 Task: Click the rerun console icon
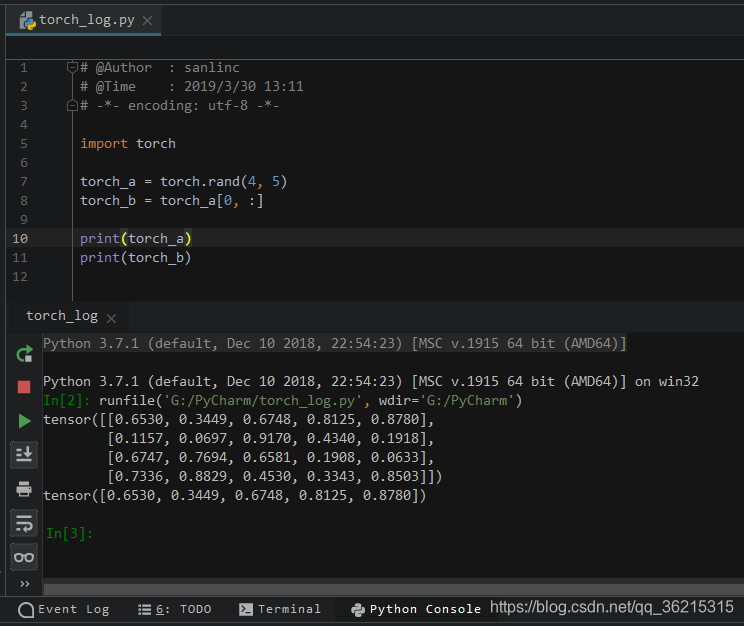(x=24, y=354)
